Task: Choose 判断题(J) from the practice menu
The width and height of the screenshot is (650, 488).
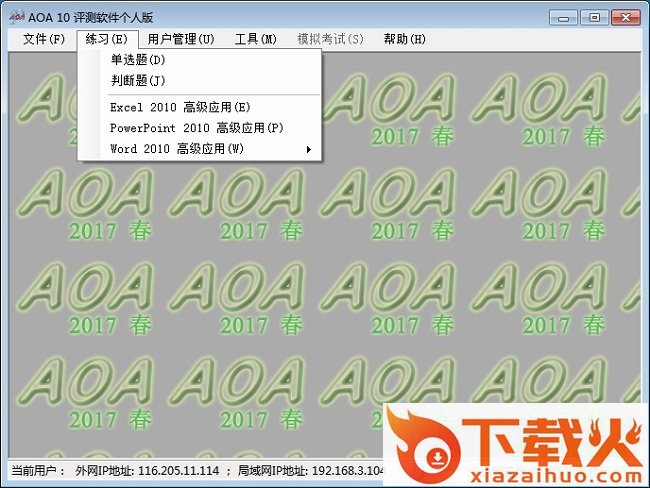Action: 199,80
